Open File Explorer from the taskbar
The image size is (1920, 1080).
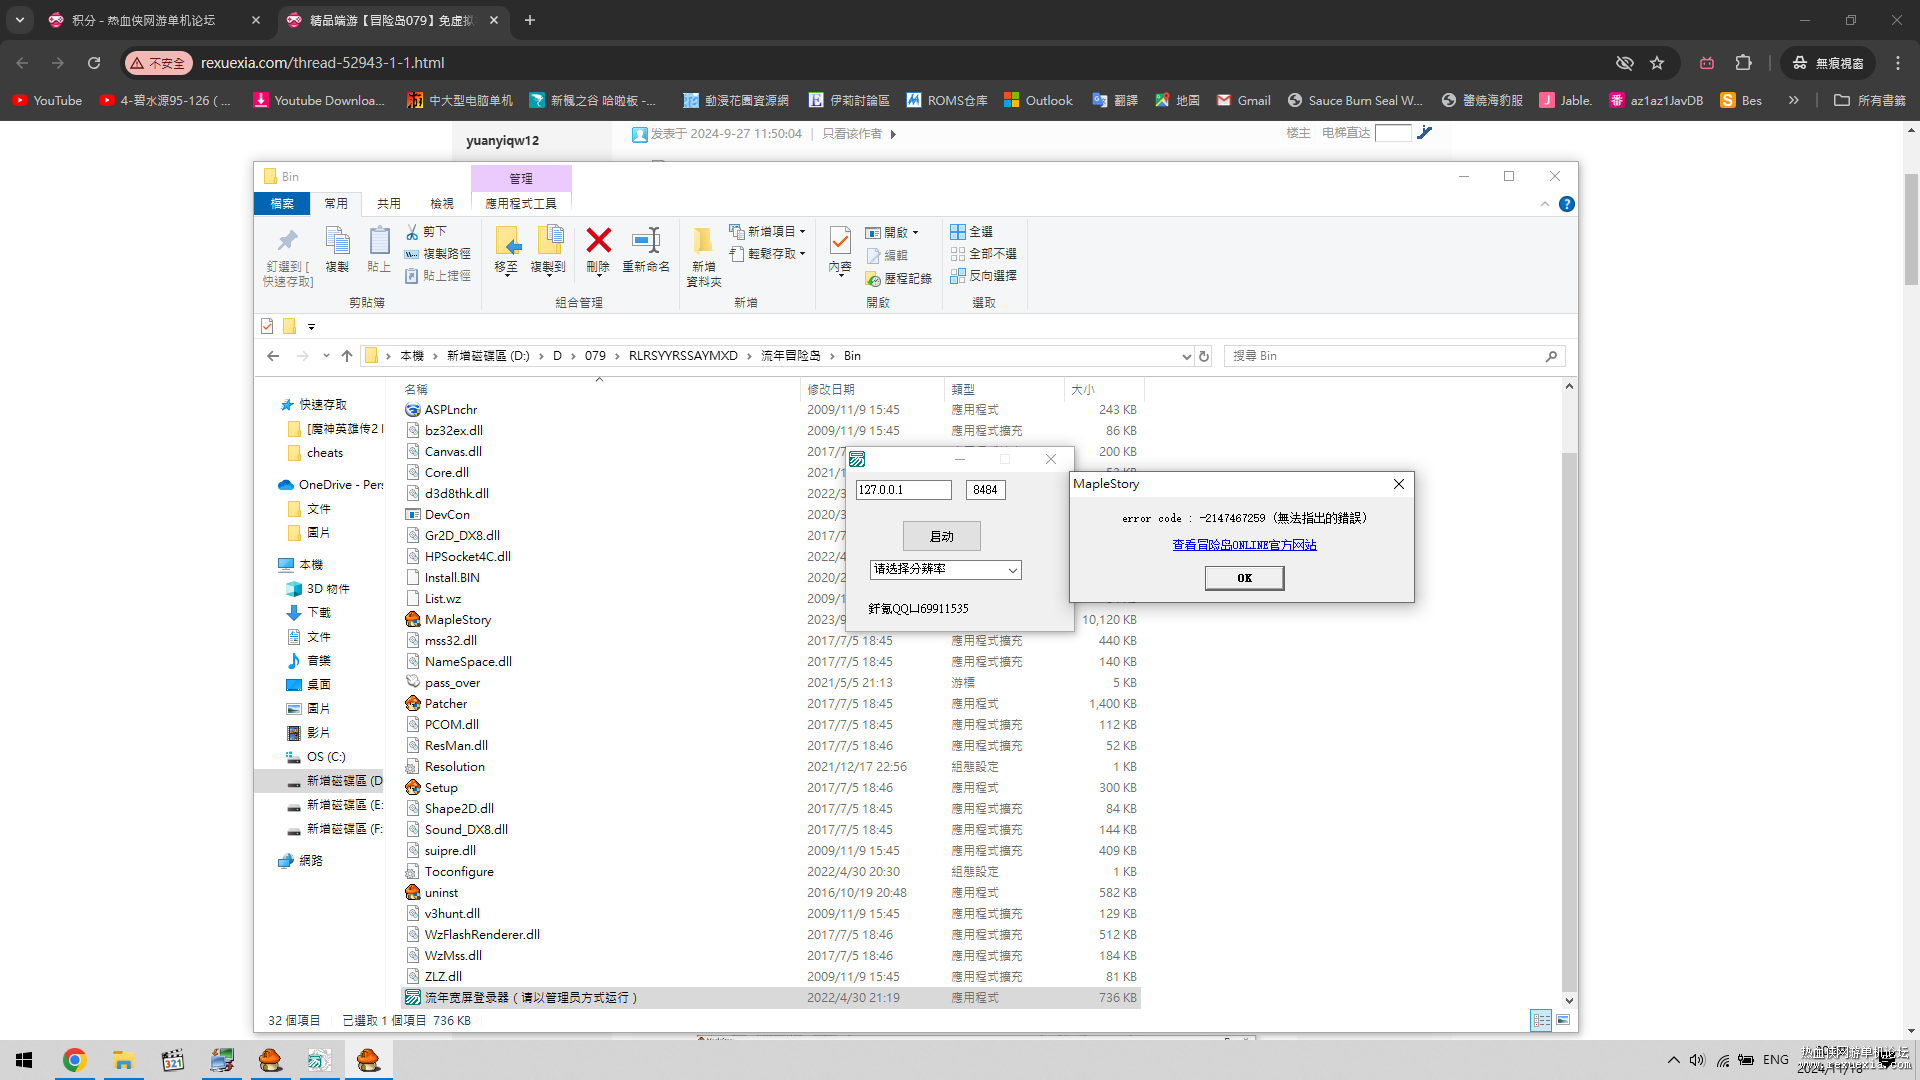tap(123, 1060)
